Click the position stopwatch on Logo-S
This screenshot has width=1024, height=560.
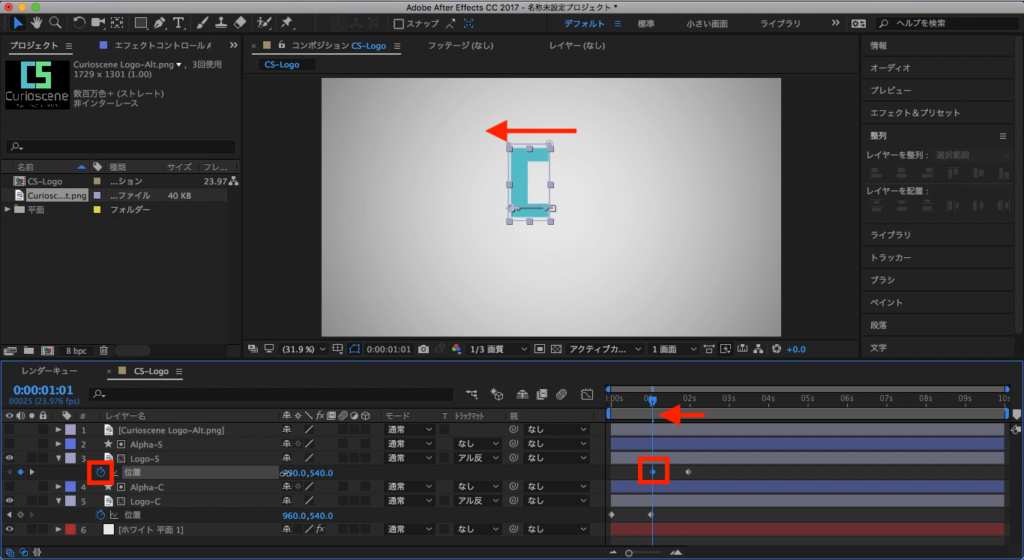click(101, 472)
